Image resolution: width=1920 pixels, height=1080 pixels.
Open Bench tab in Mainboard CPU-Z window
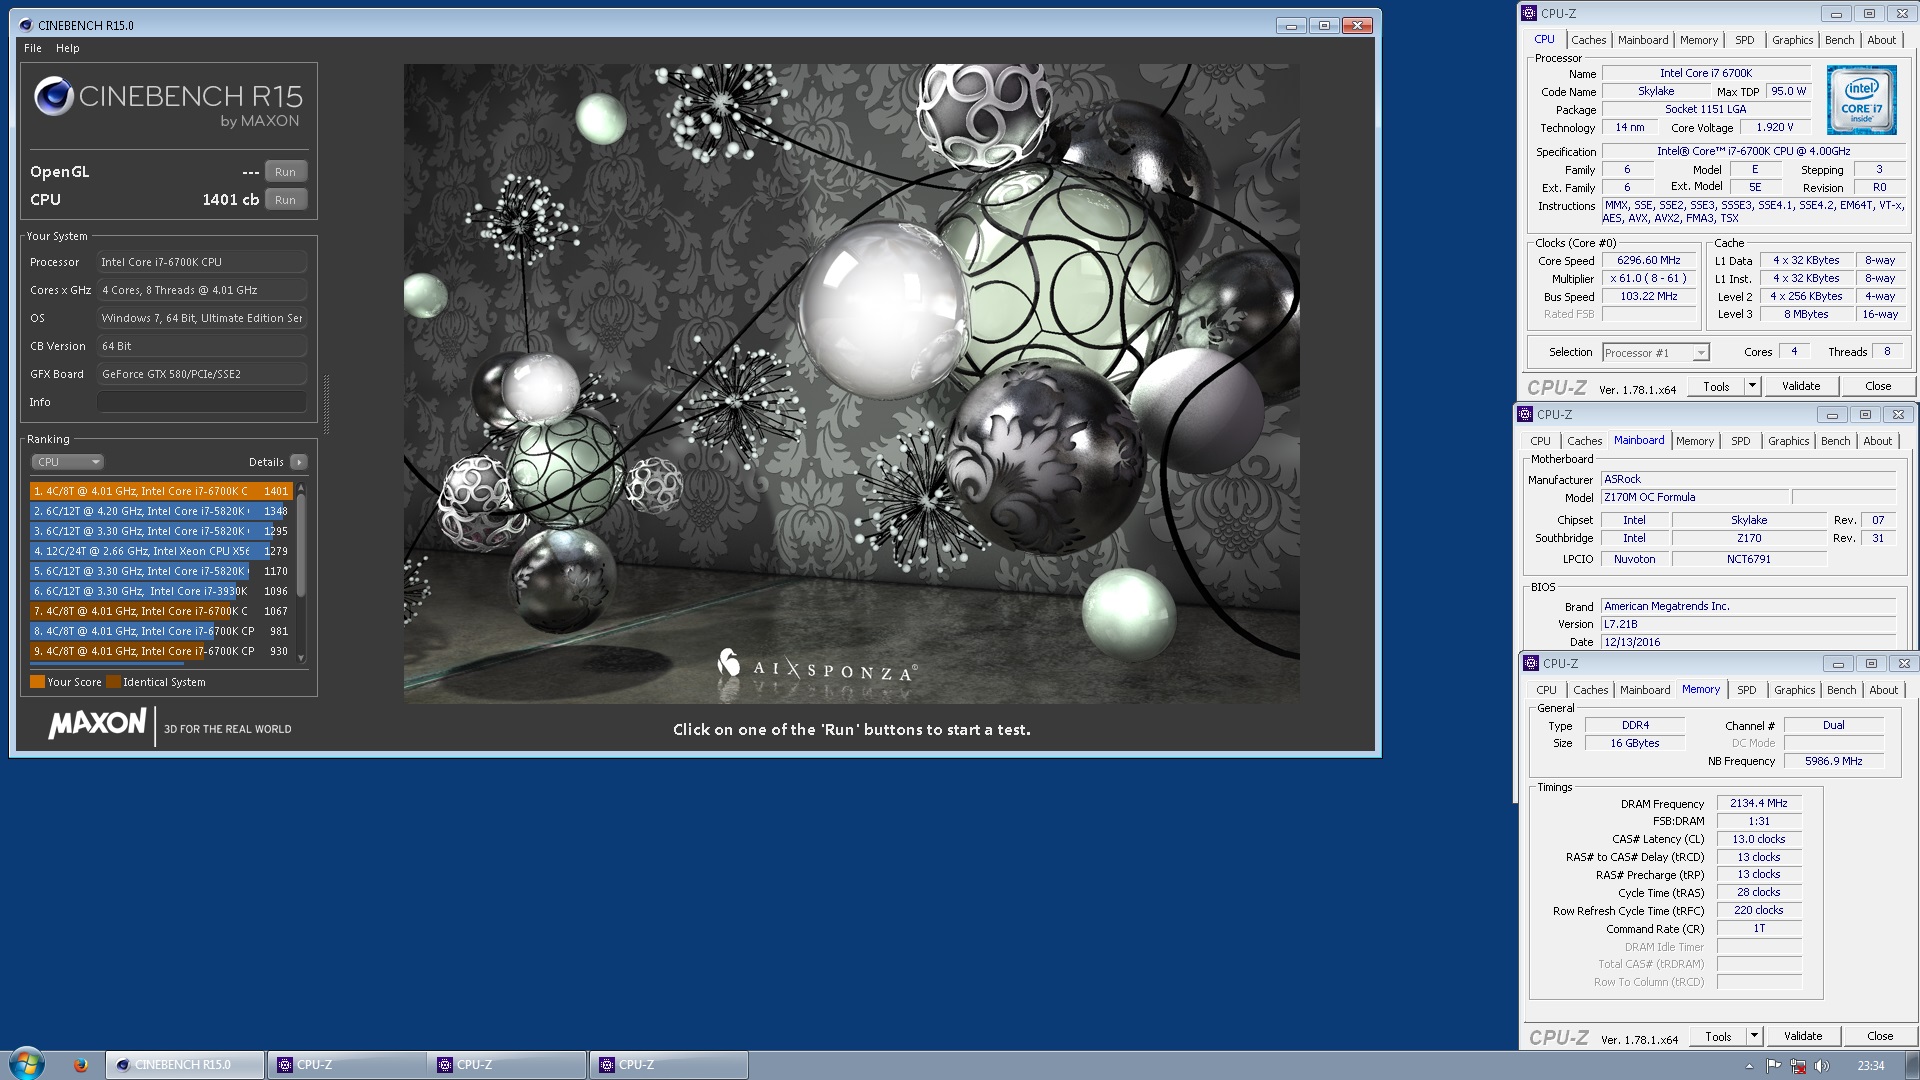pos(1835,441)
